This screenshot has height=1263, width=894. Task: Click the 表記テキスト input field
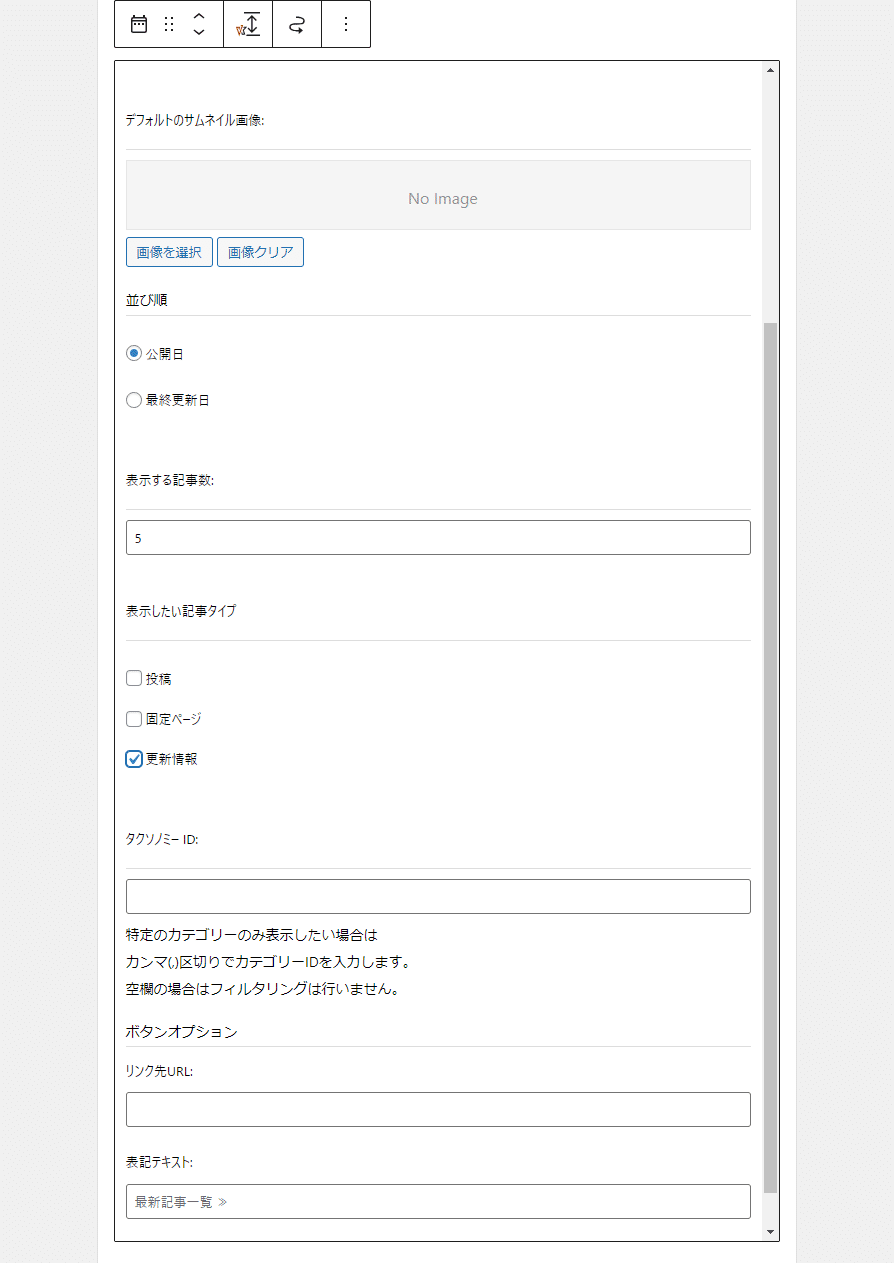click(x=438, y=1201)
